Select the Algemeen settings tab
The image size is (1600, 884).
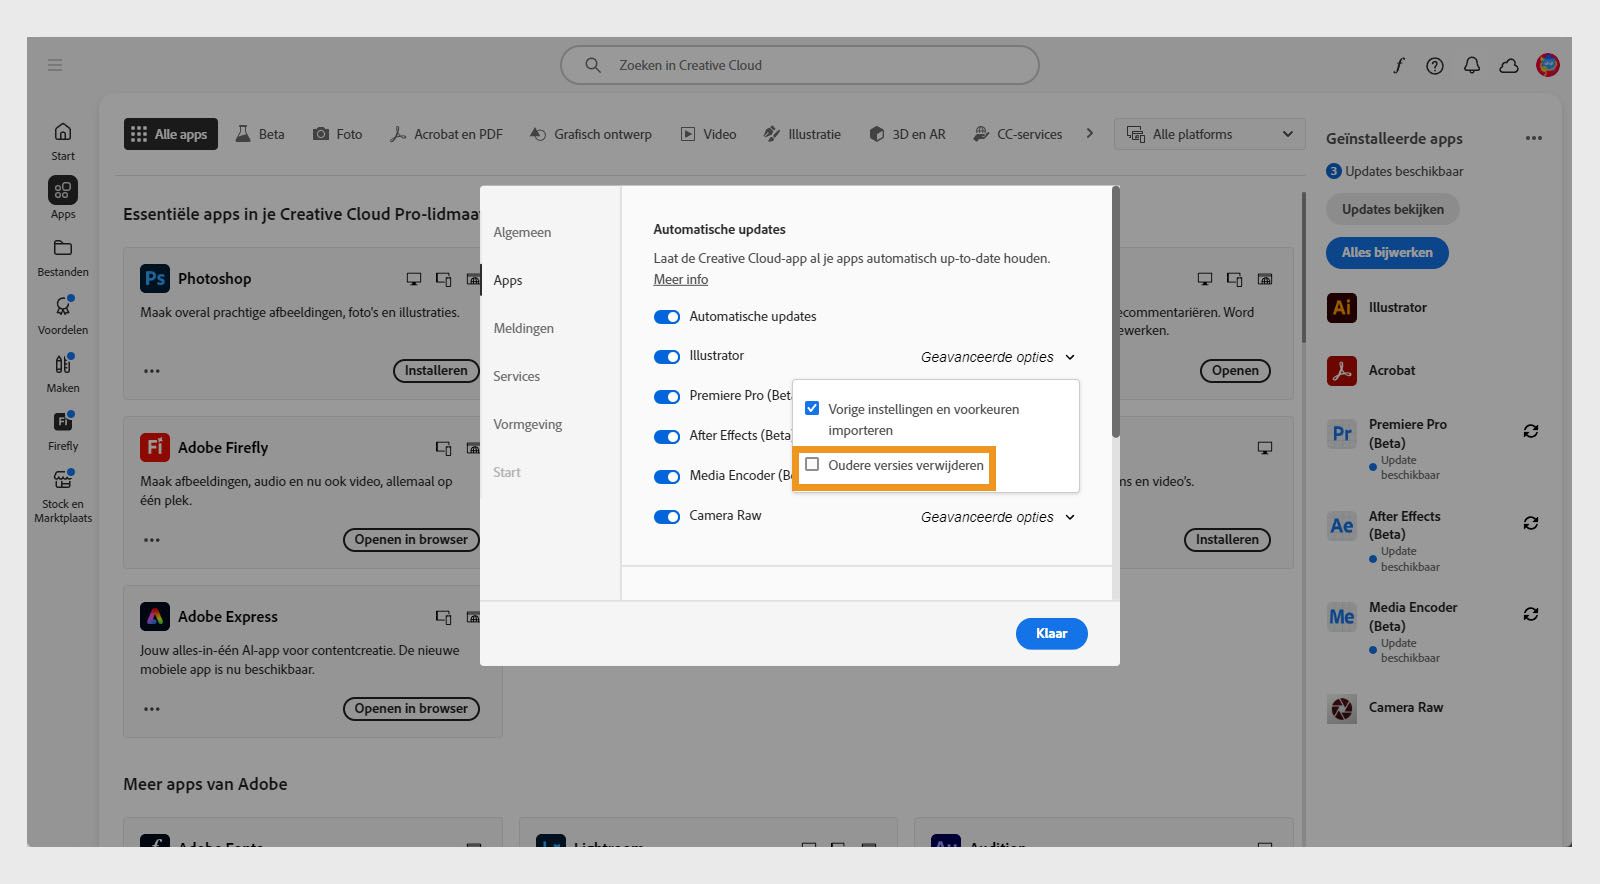(522, 232)
